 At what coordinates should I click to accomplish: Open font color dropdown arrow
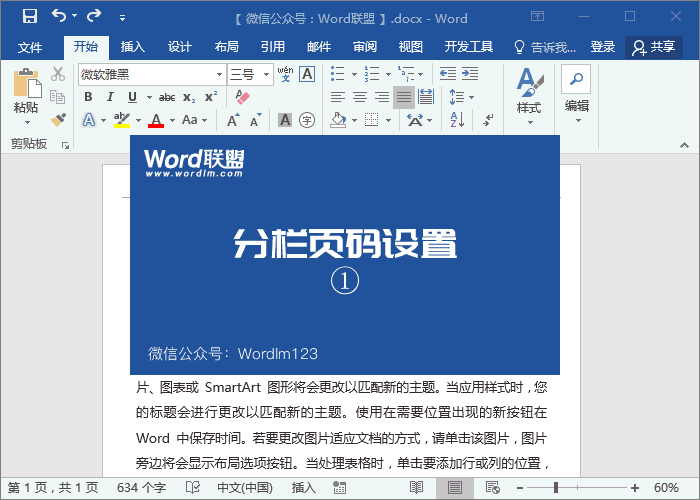coord(172,121)
